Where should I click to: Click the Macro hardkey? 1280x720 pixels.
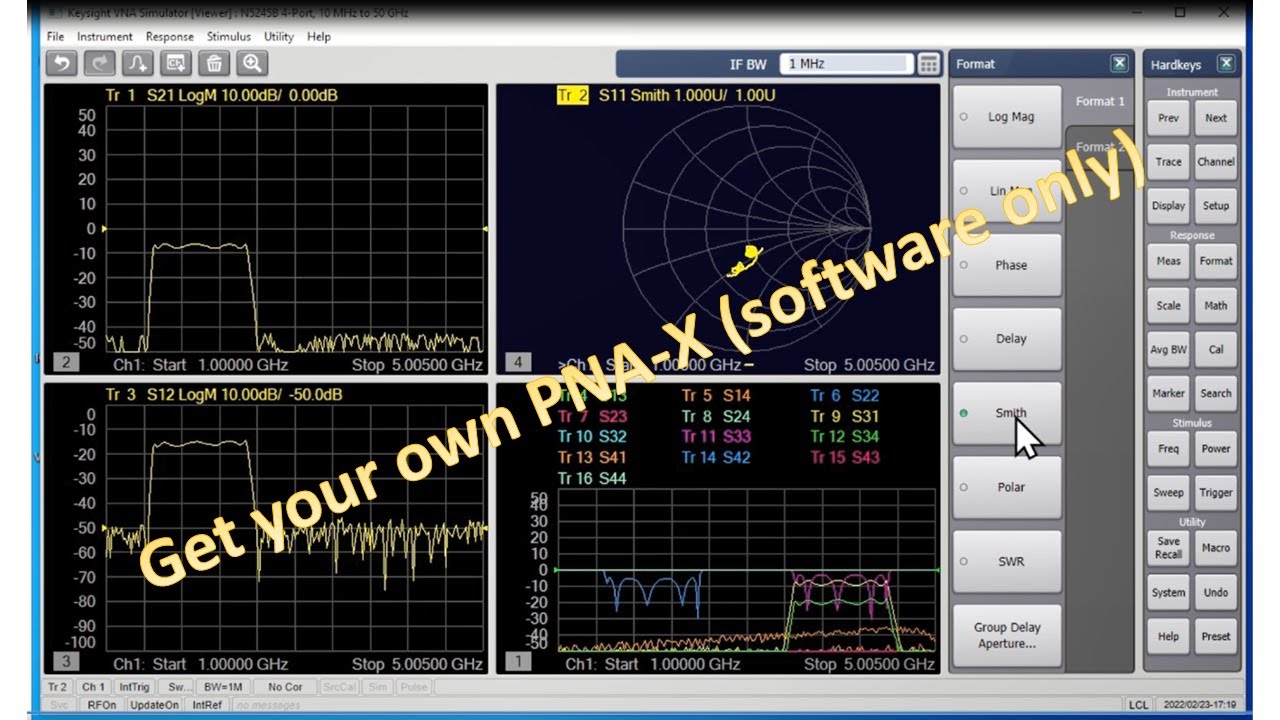1216,548
